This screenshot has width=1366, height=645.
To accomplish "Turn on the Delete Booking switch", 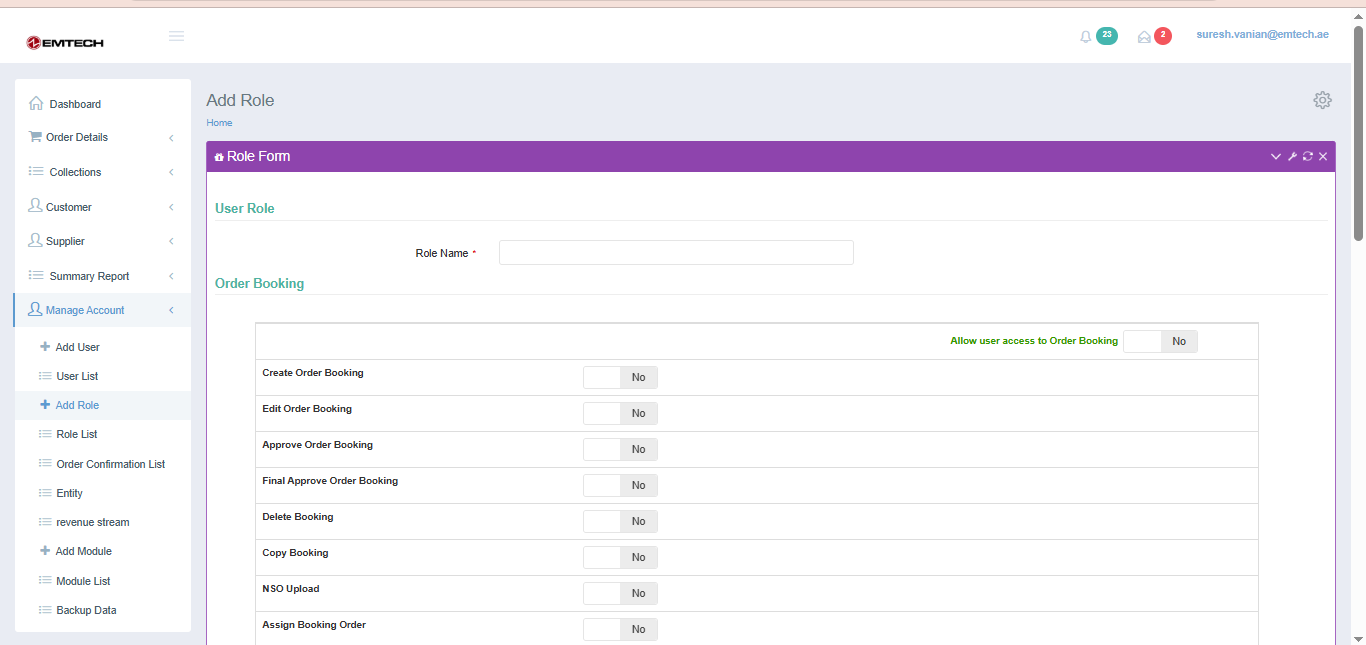I will tap(620, 522).
